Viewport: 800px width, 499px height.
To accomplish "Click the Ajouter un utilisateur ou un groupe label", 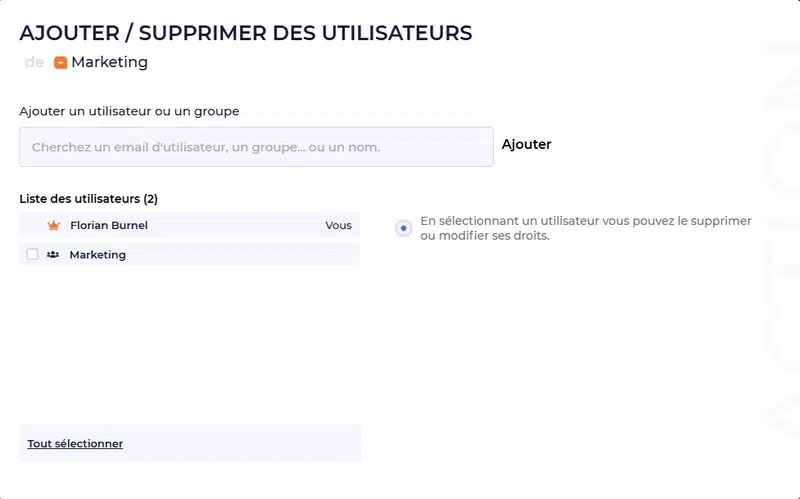I will [129, 111].
